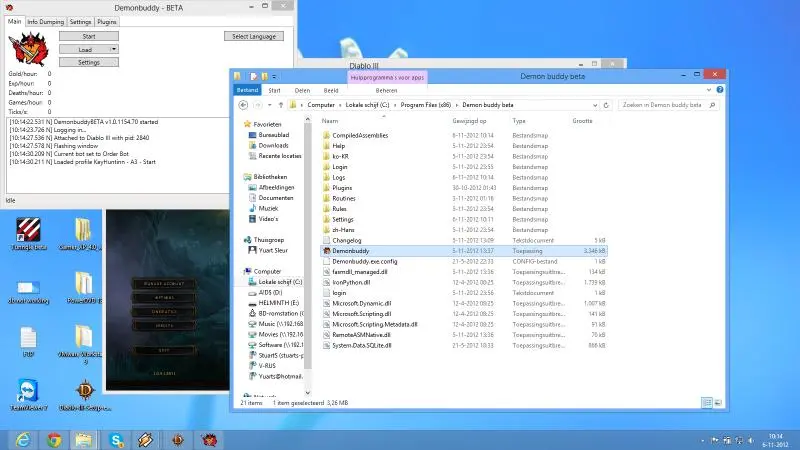Select the Diablo III taskbar icon
Screen dimensions: 800x450
tap(179, 438)
